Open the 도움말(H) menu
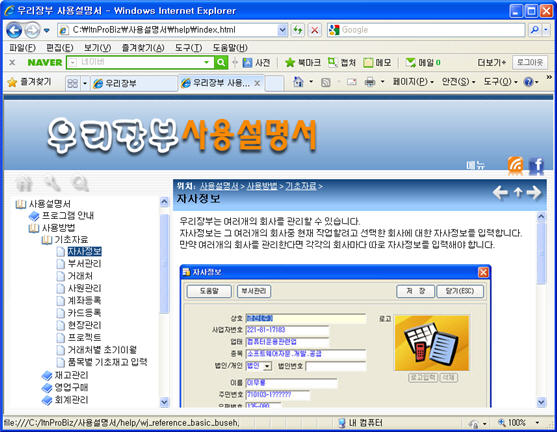Viewport: 557px width, 432px height. pyautogui.click(x=230, y=48)
